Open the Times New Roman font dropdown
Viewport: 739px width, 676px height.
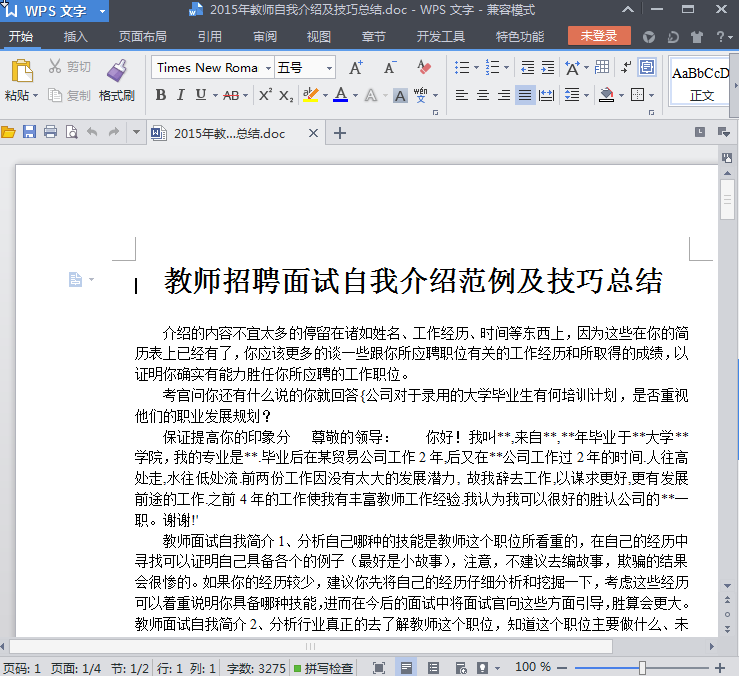(x=267, y=68)
